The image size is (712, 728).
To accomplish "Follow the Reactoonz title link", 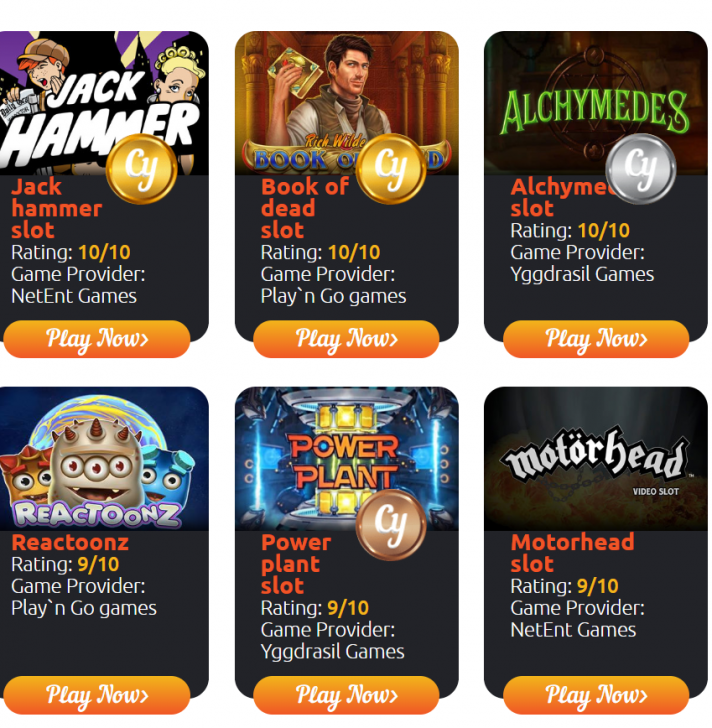I will click(x=70, y=542).
